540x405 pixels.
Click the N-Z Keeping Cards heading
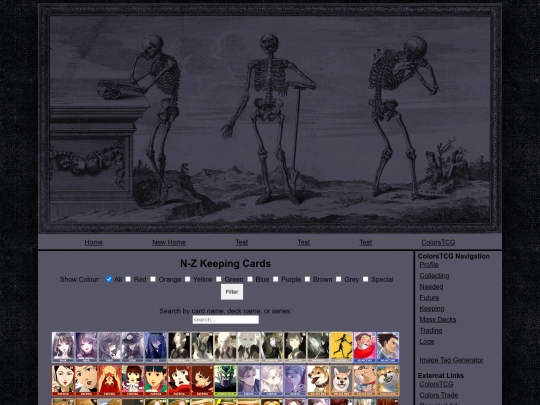pos(226,264)
